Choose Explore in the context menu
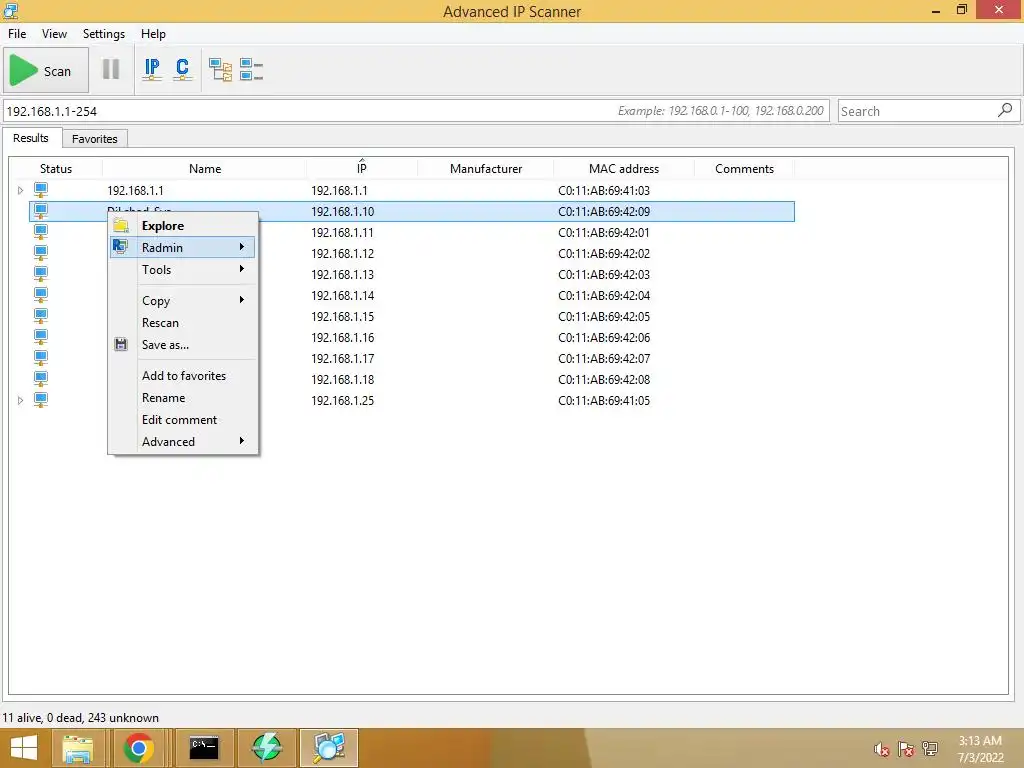The width and height of the screenshot is (1024, 768). tap(182, 225)
